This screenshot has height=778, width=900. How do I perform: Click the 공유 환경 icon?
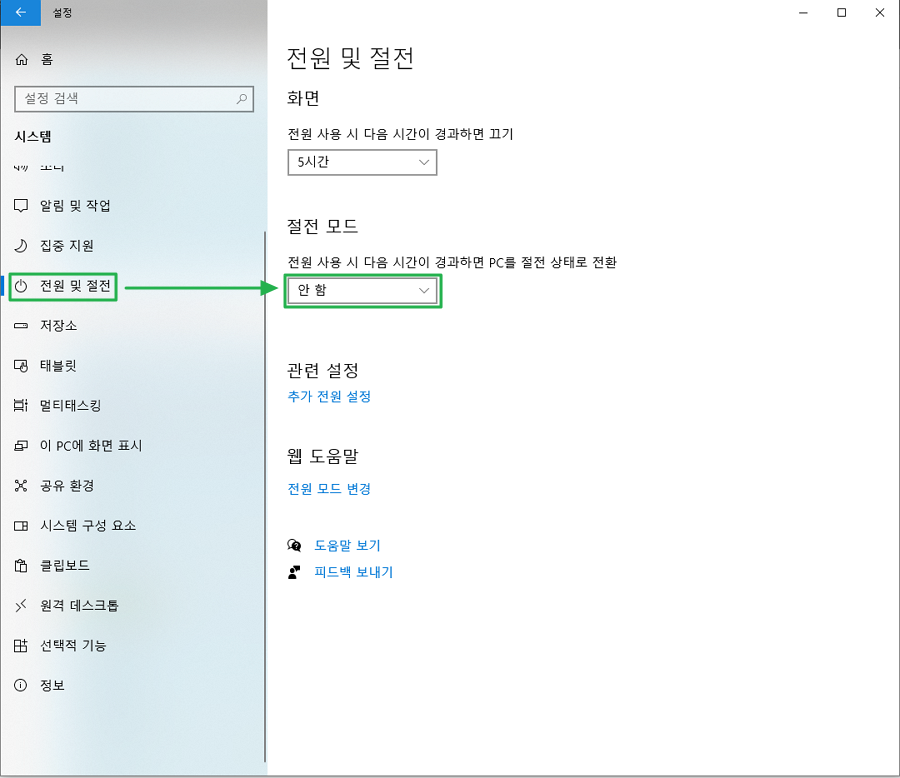tap(21, 486)
